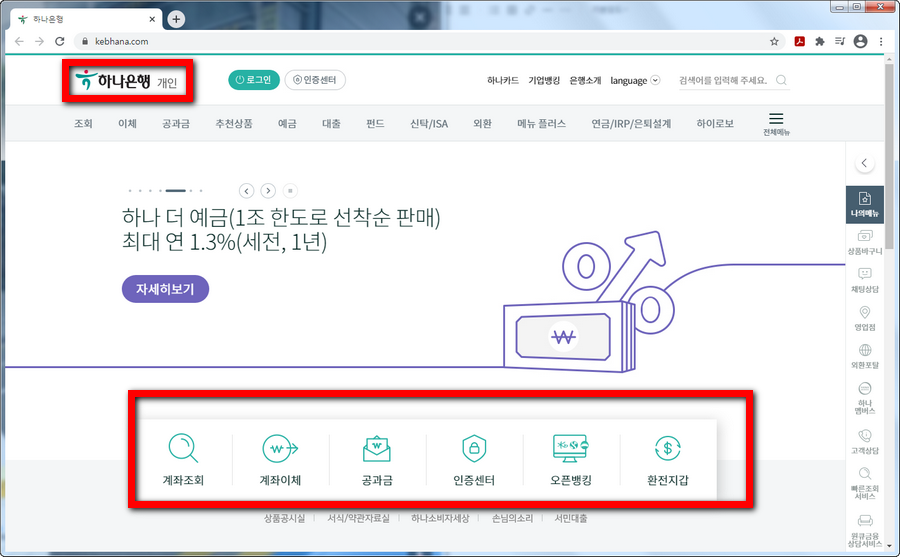
Task: Open the Adobe PDF extension icon
Action: (800, 41)
